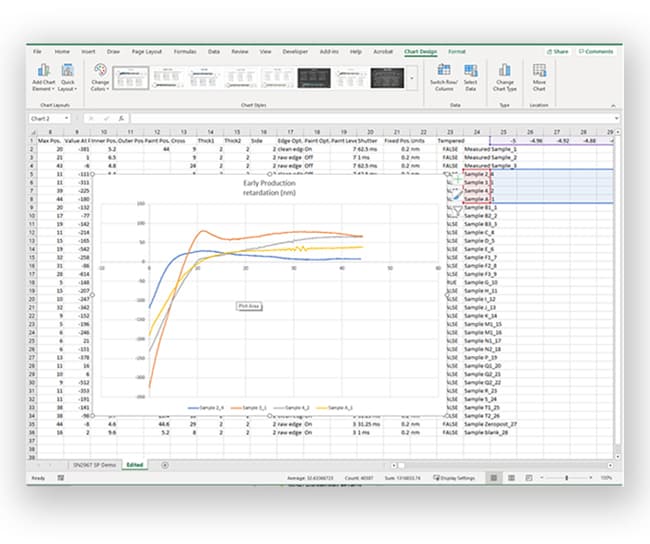The height and width of the screenshot is (544, 650).
Task: Select the Edited sheet tab
Action: tap(135, 465)
